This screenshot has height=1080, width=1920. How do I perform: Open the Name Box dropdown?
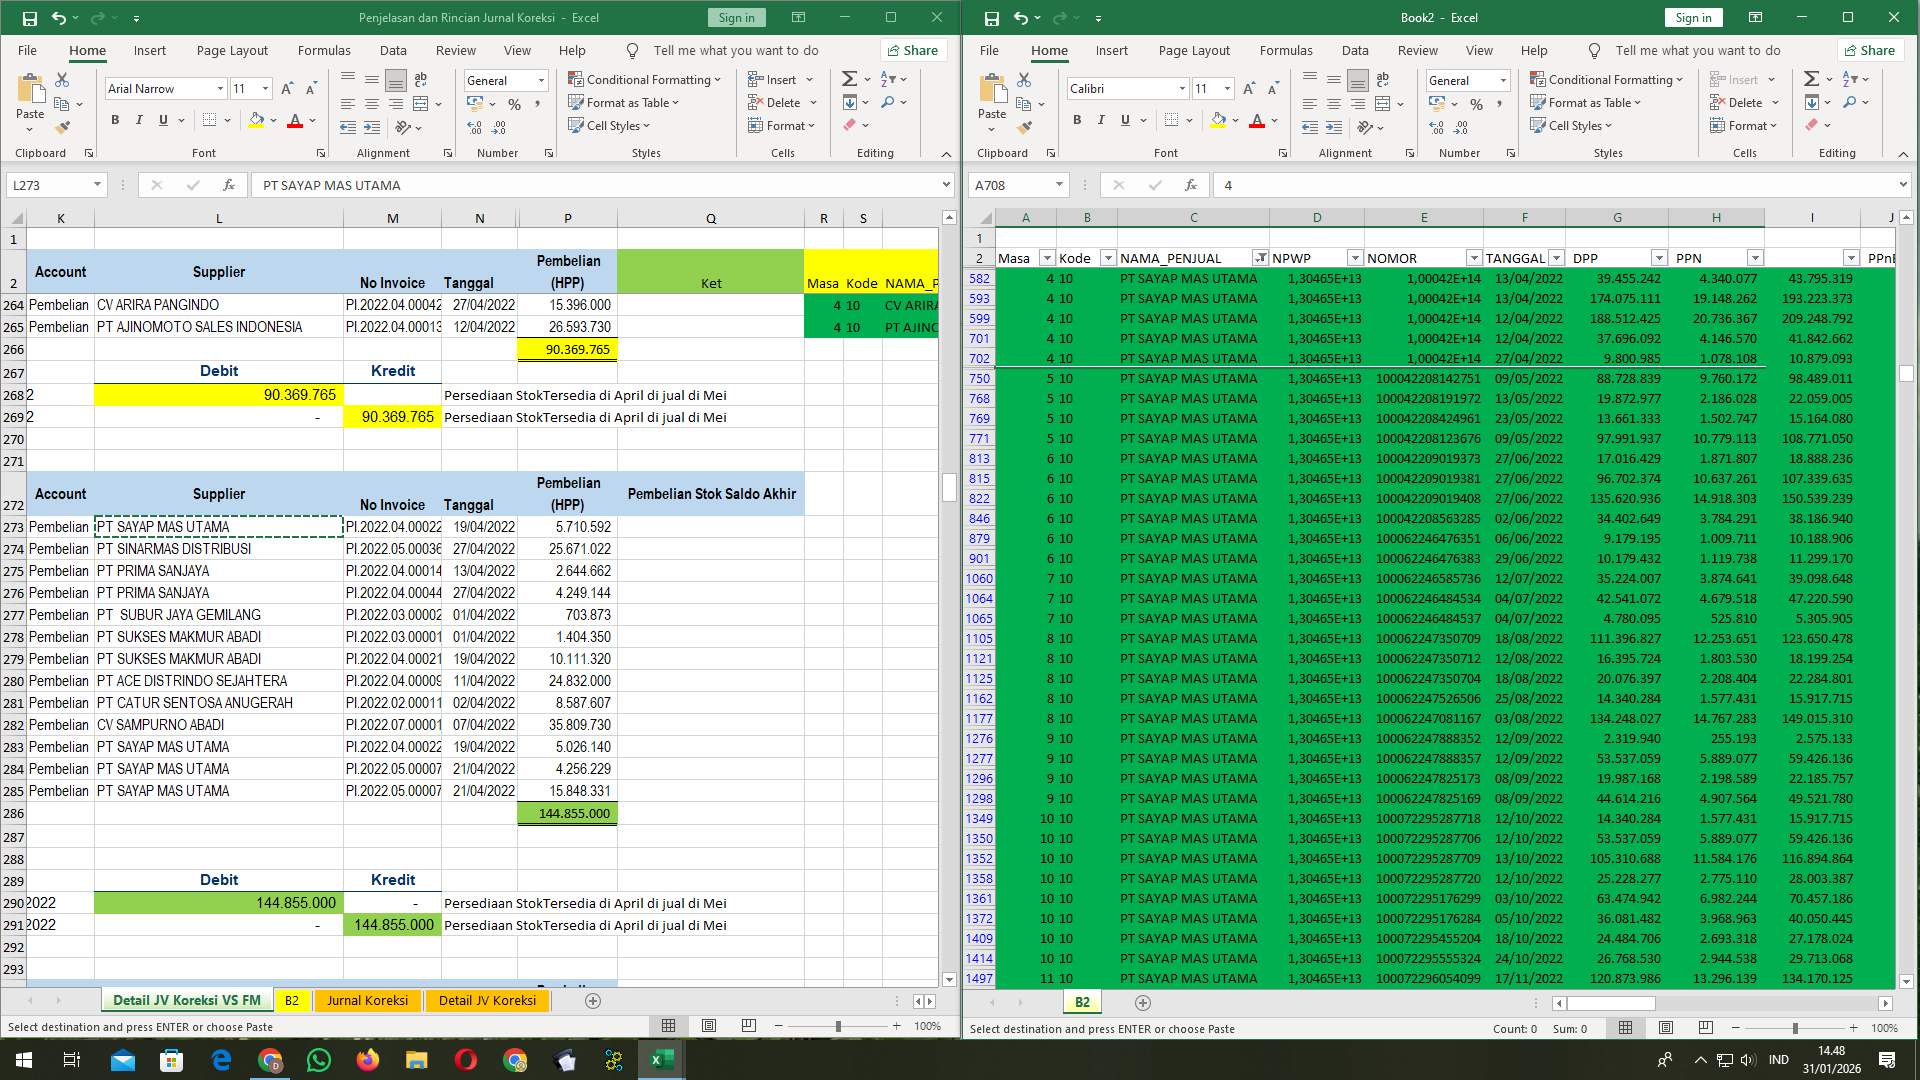coord(97,184)
